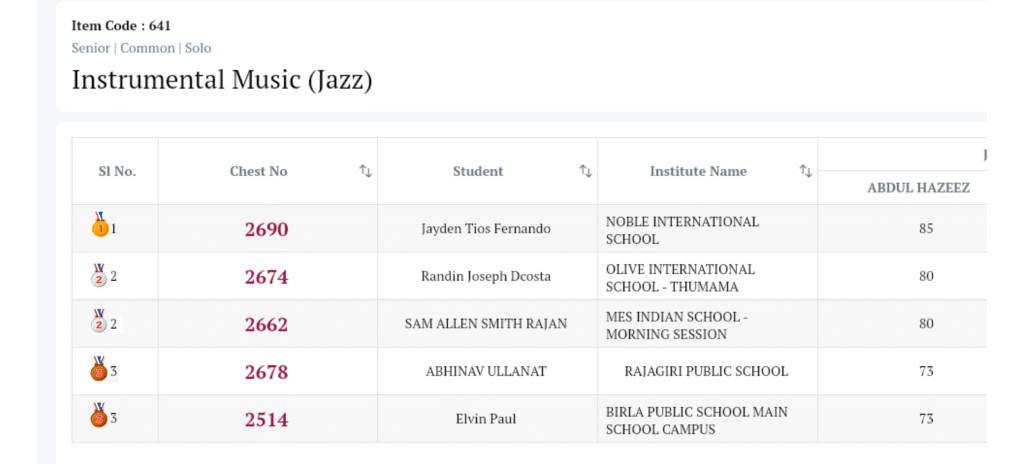Click chest number 2678
The image size is (1024, 464).
(266, 372)
